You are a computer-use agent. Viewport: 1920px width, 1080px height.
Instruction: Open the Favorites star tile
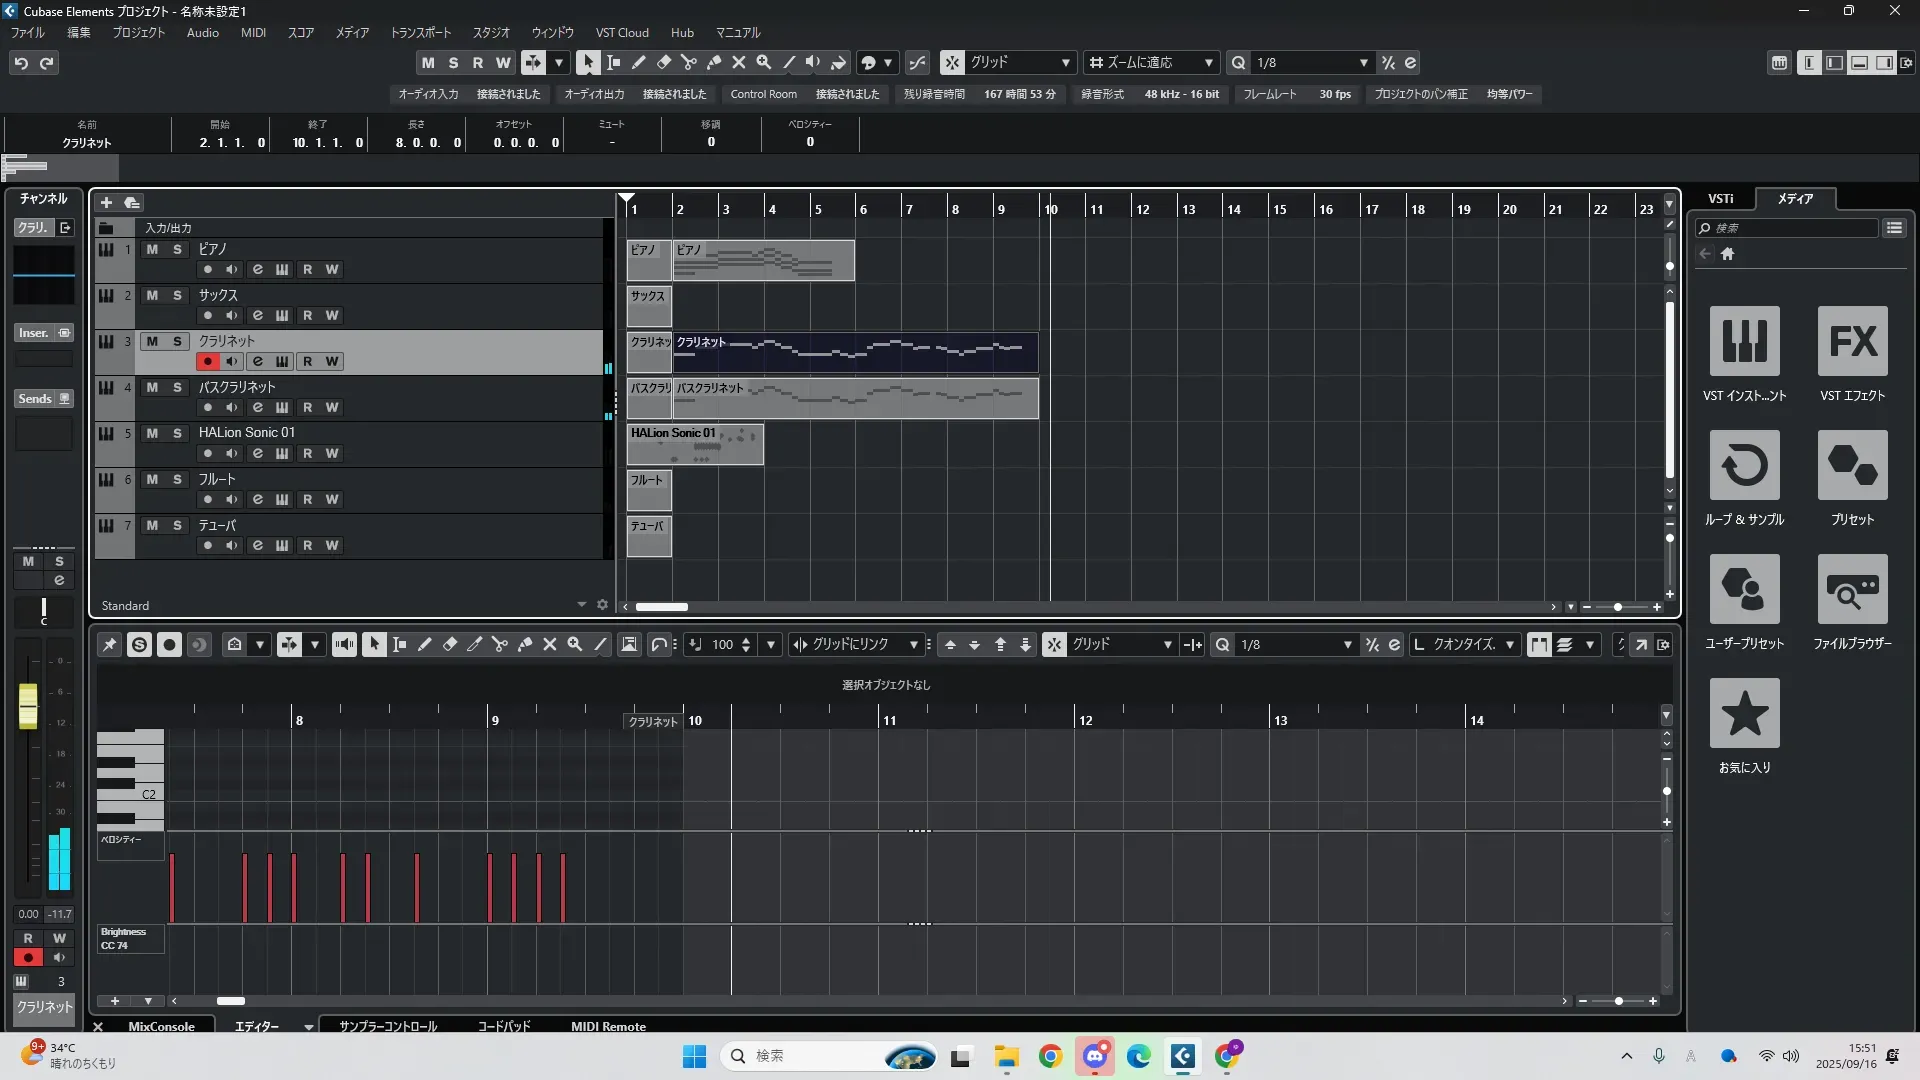1744,714
